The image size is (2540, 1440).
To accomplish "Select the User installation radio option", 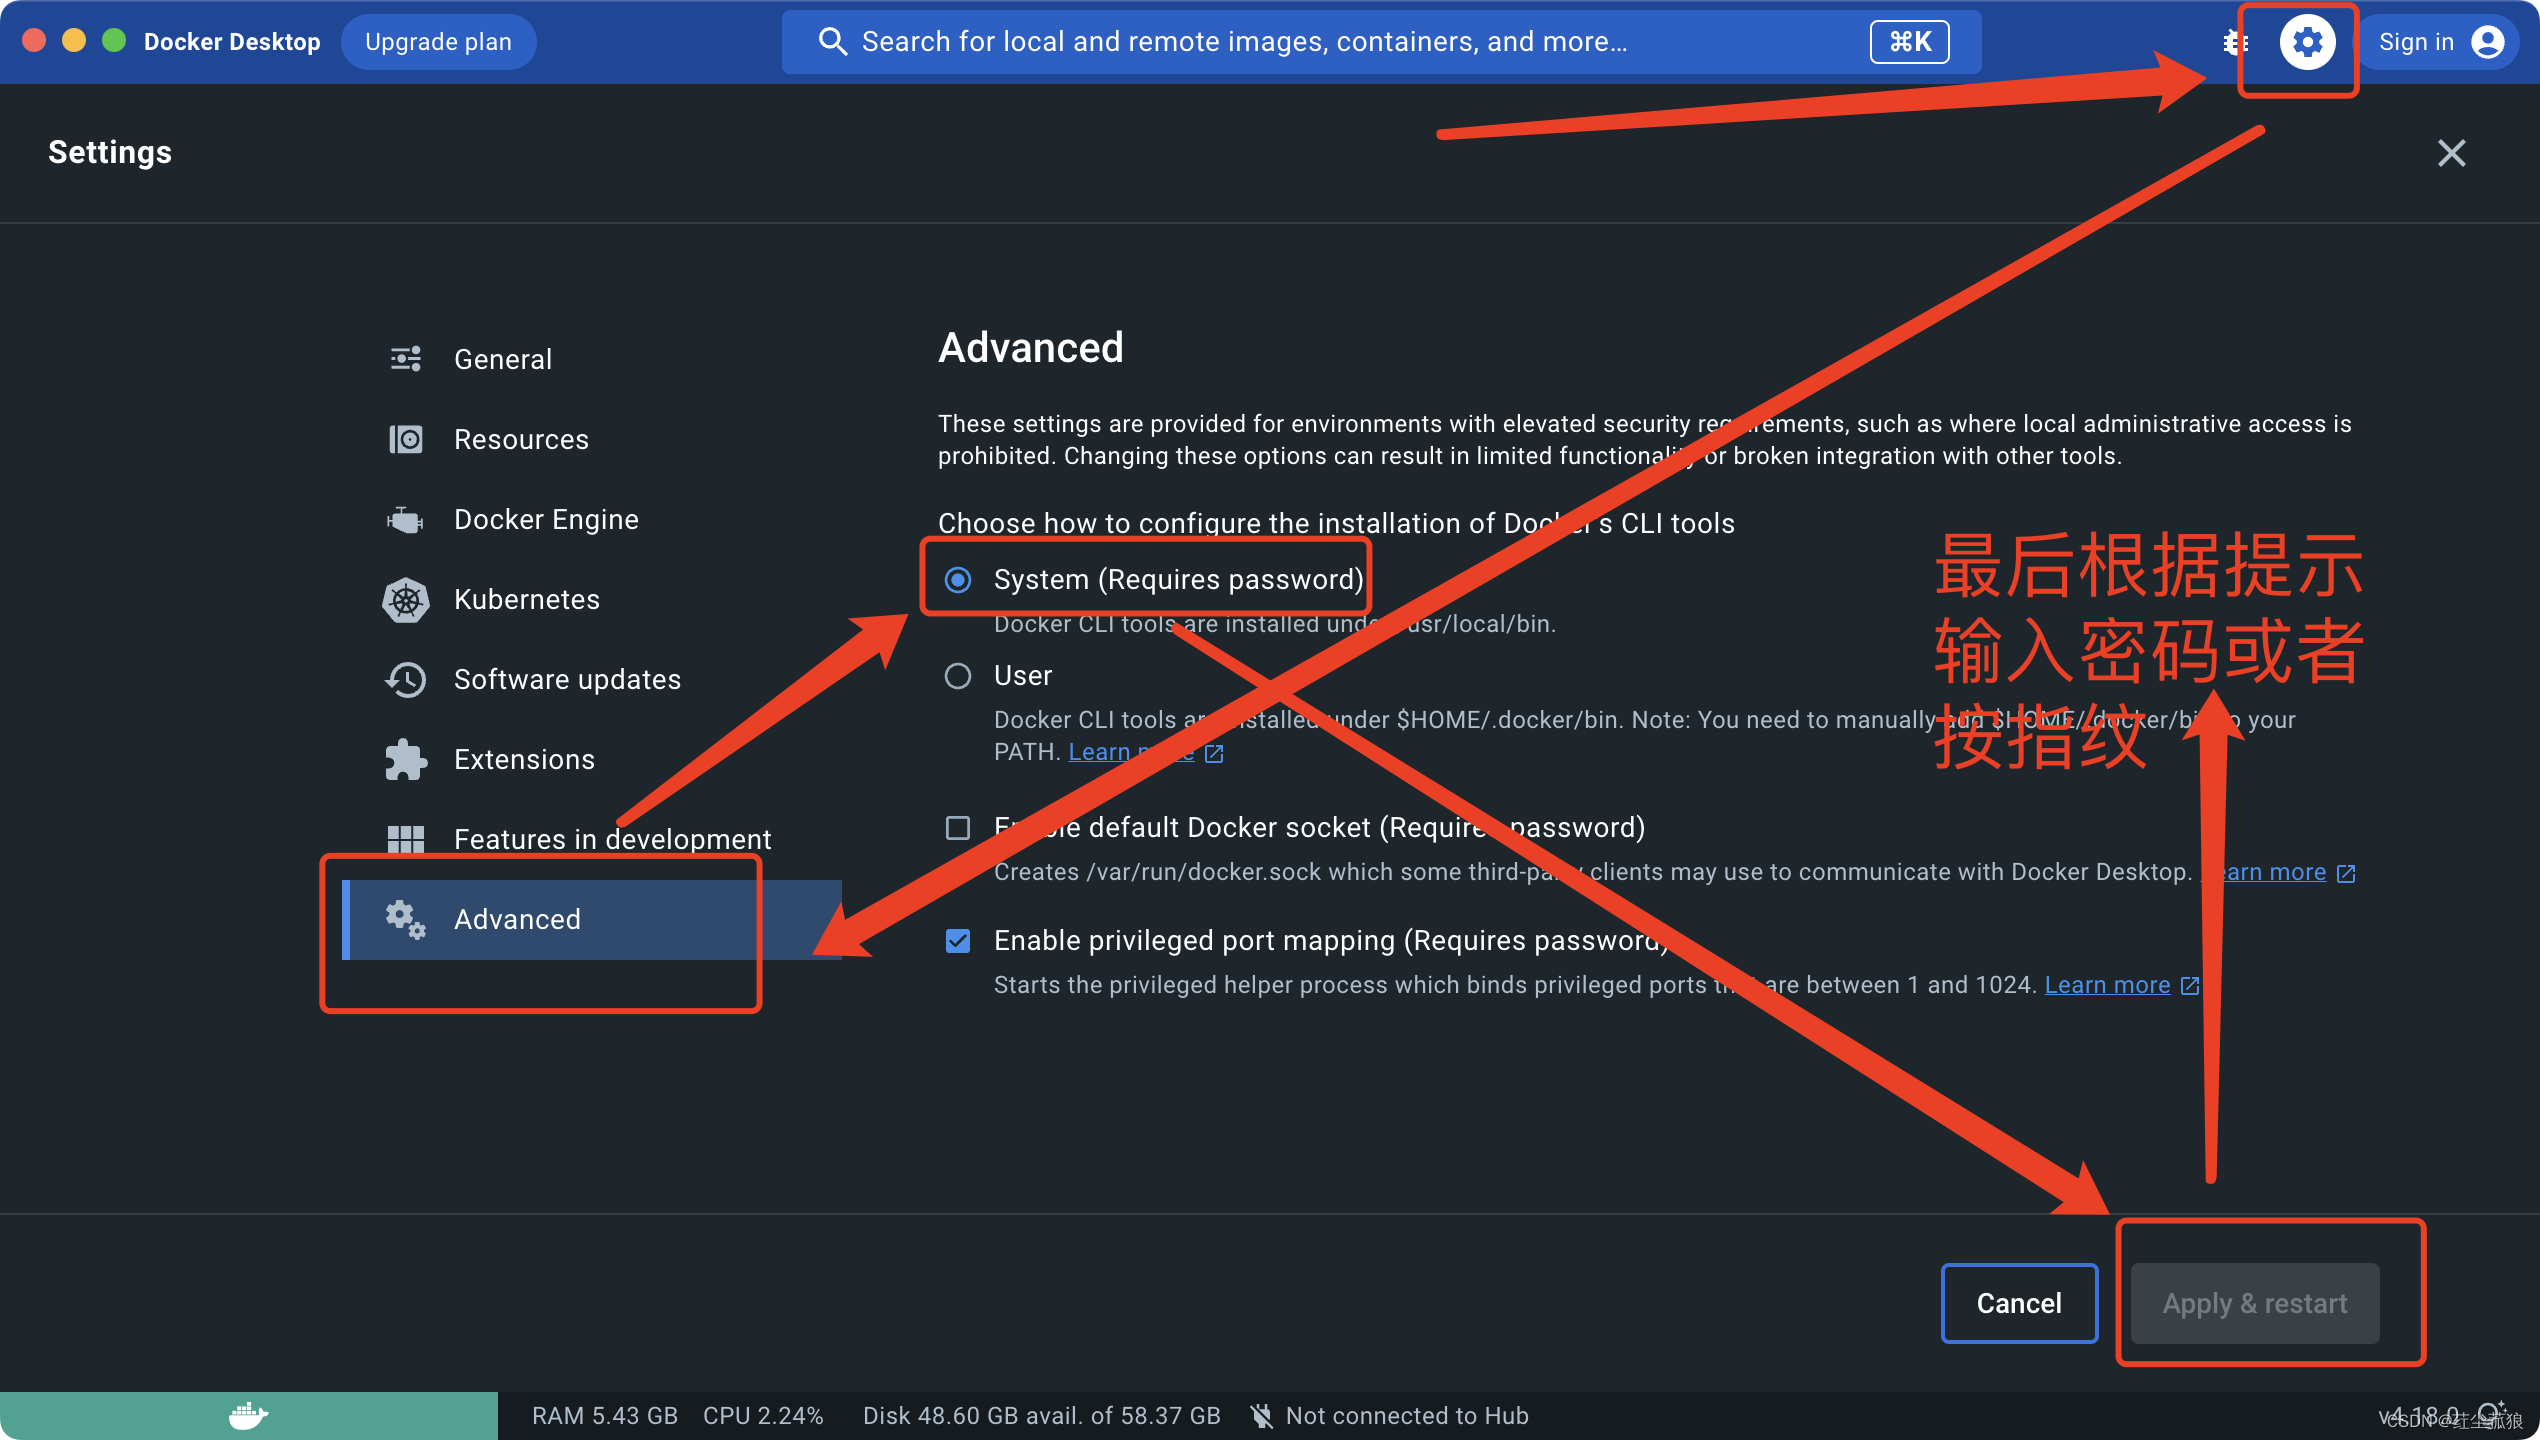I will pyautogui.click(x=958, y=676).
